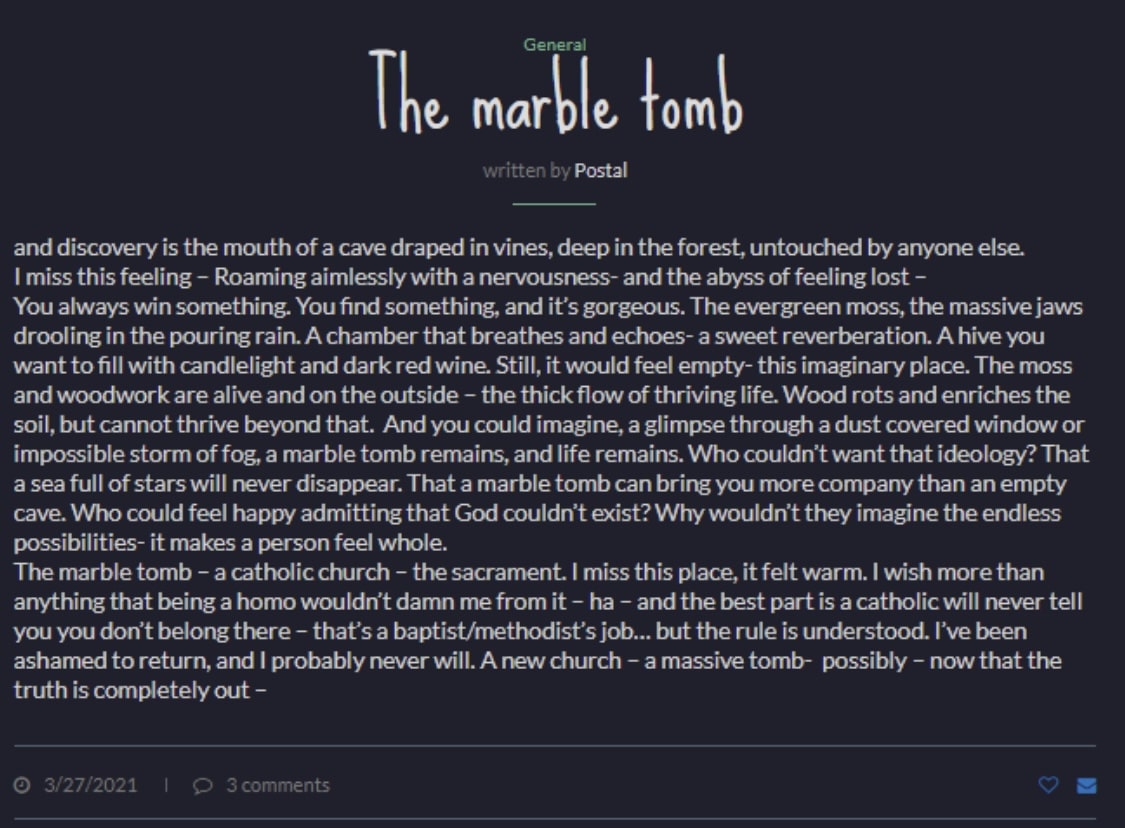Click the envelope share icon
The height and width of the screenshot is (828, 1125).
point(1086,785)
